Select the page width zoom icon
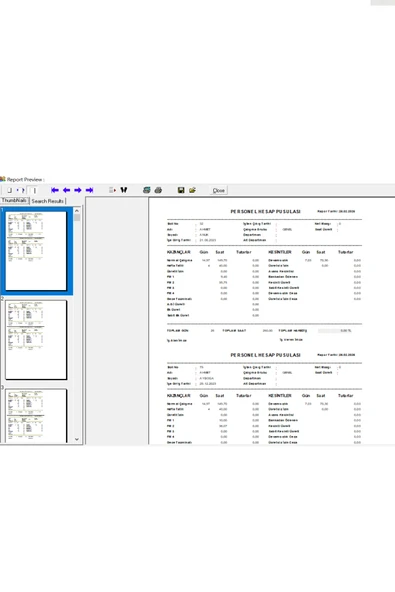This screenshot has height=592, width=395. [x=20, y=190]
